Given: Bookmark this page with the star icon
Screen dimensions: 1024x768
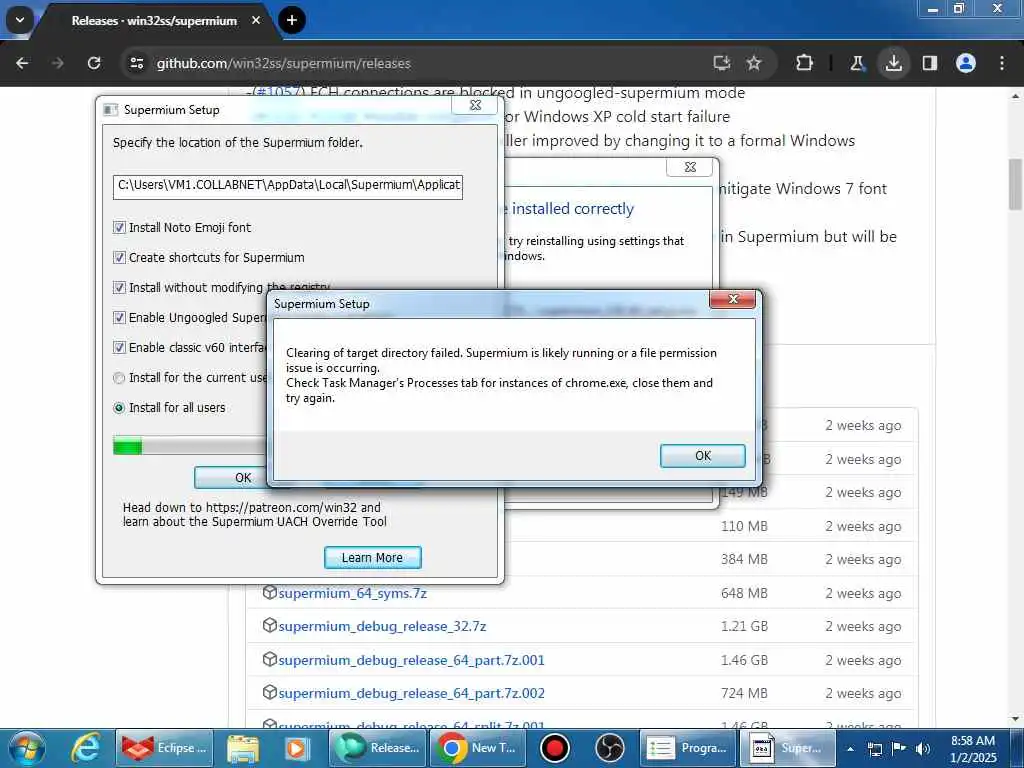Looking at the screenshot, I should 754,63.
